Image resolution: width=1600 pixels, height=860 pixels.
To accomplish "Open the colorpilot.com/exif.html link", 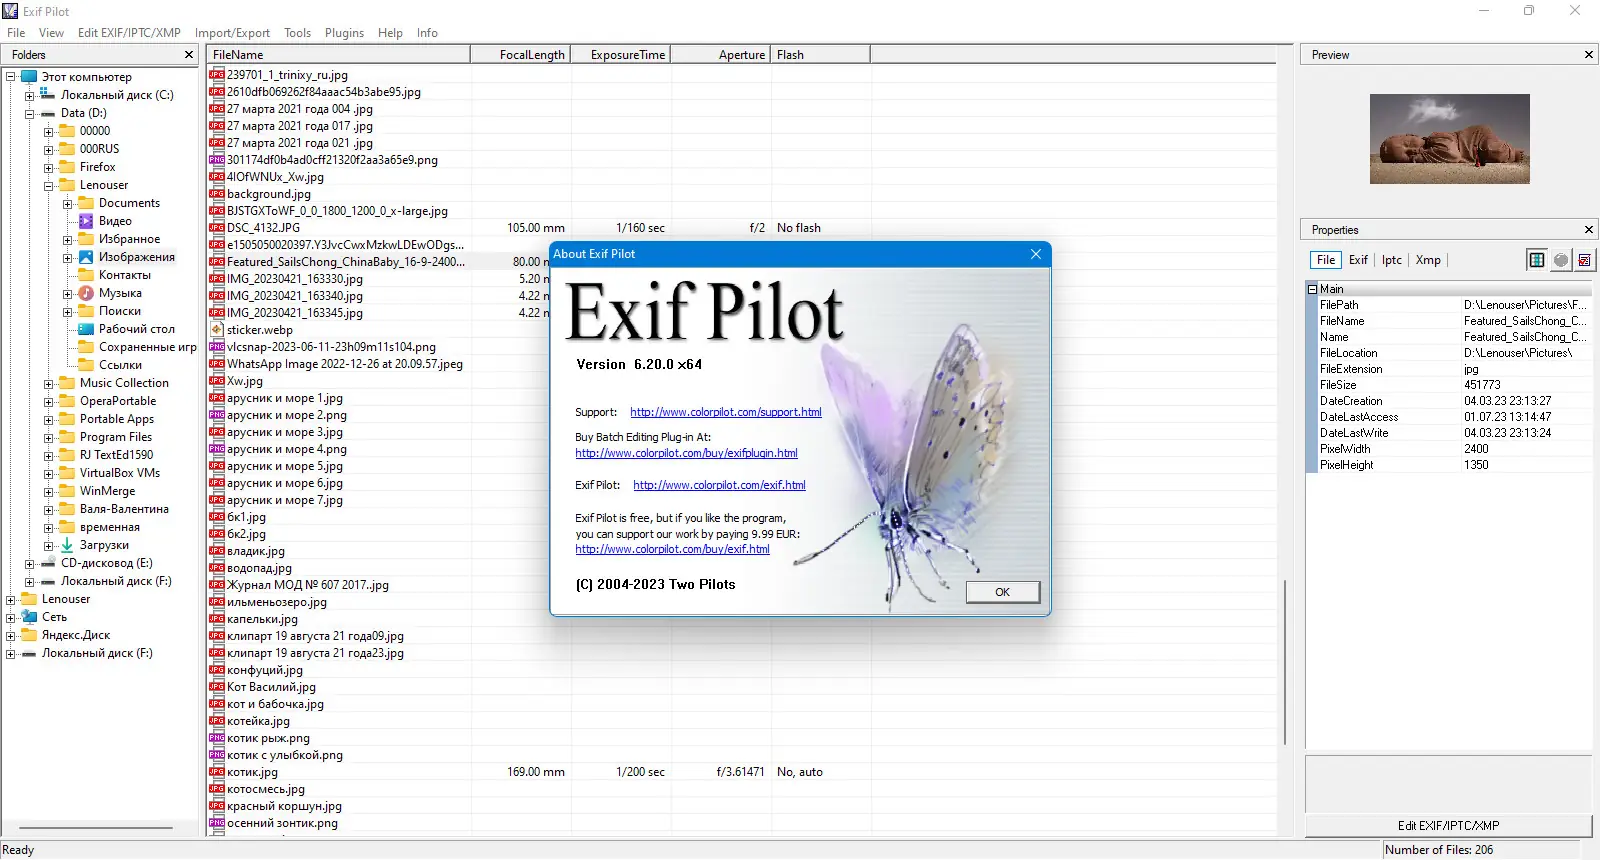I will pyautogui.click(x=719, y=485).
